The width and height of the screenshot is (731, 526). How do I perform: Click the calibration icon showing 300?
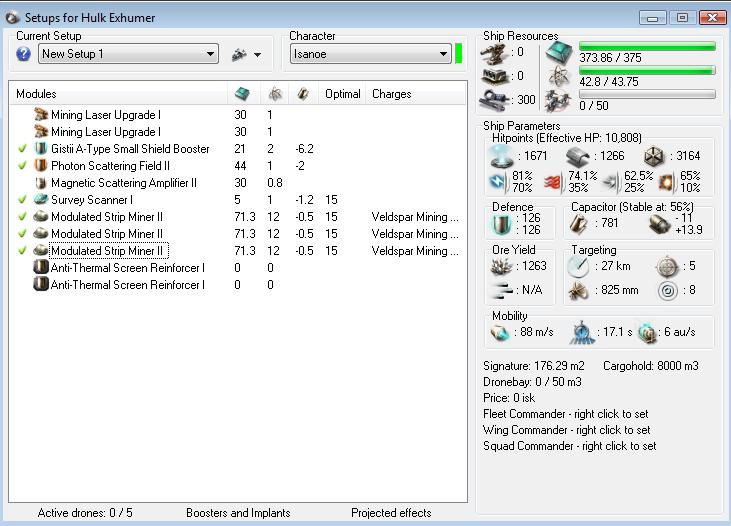point(494,99)
